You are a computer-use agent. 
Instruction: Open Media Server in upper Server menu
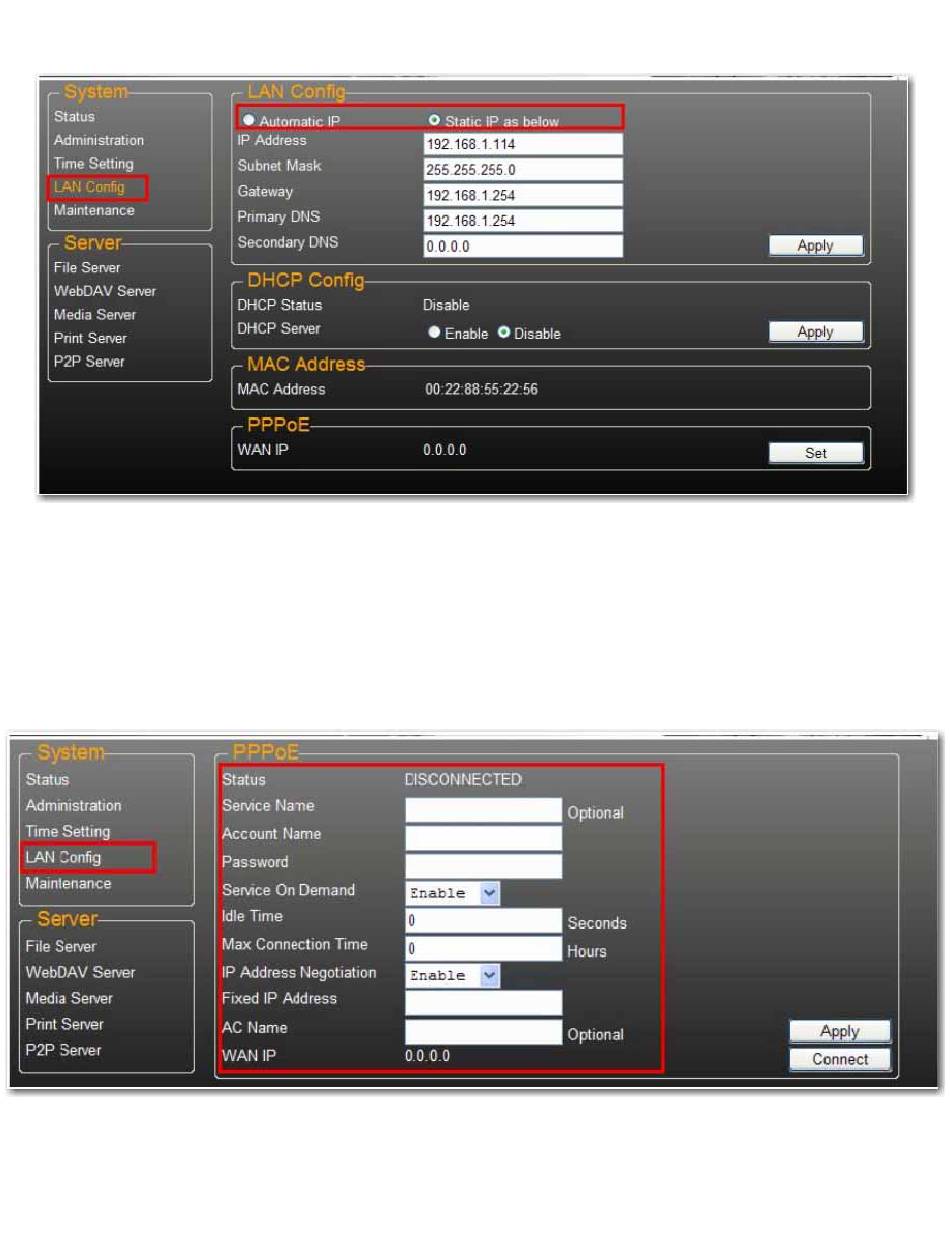tap(95, 314)
